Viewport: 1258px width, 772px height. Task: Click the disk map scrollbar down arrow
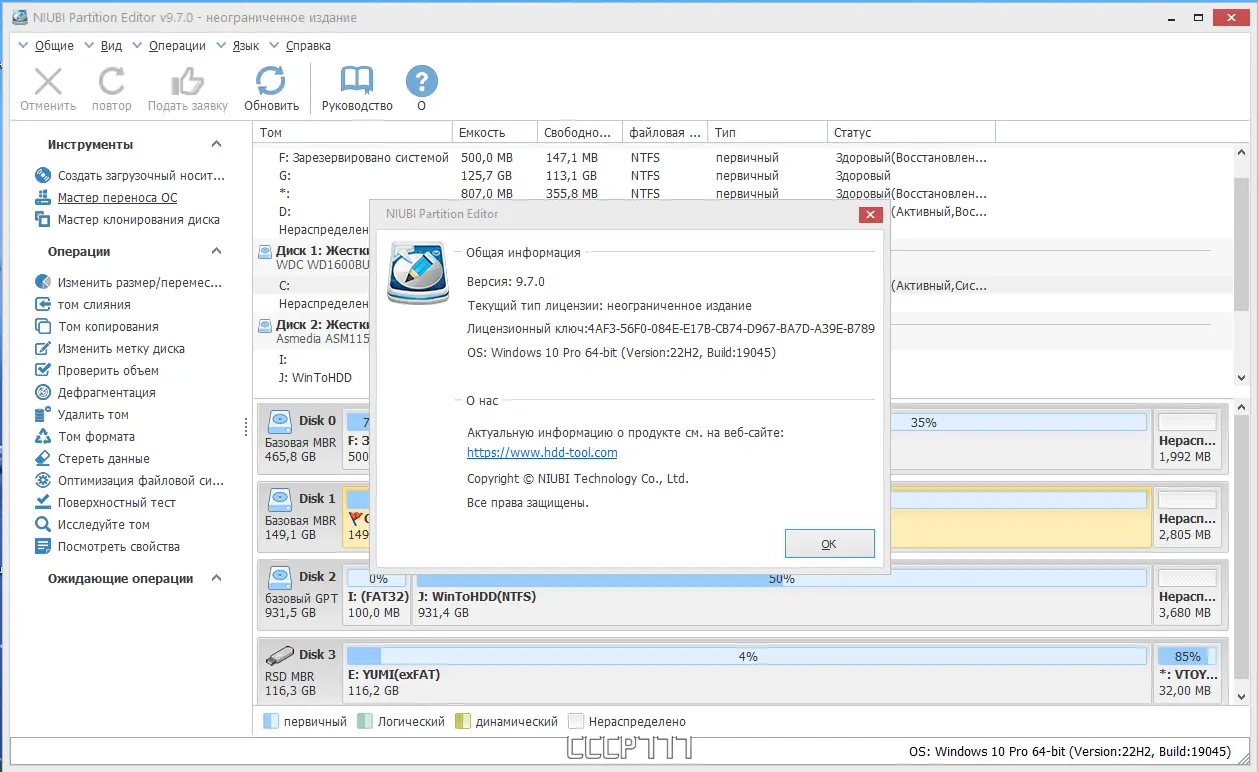coord(1241,697)
